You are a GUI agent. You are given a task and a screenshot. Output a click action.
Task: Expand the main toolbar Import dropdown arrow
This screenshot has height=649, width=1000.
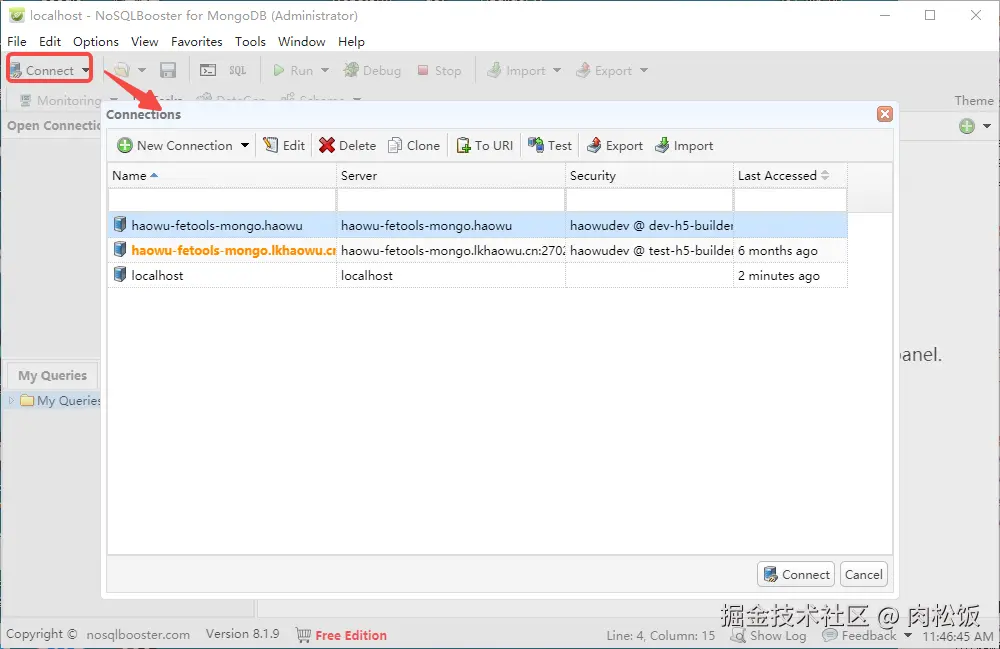(x=557, y=70)
